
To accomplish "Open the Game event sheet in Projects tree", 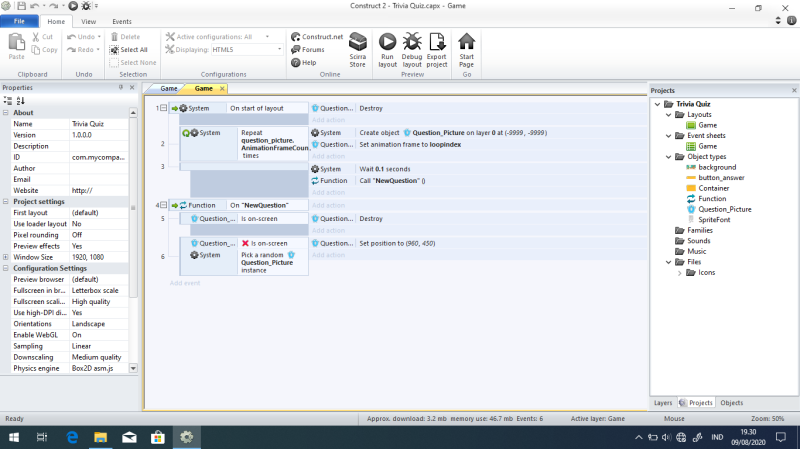I will 707,146.
